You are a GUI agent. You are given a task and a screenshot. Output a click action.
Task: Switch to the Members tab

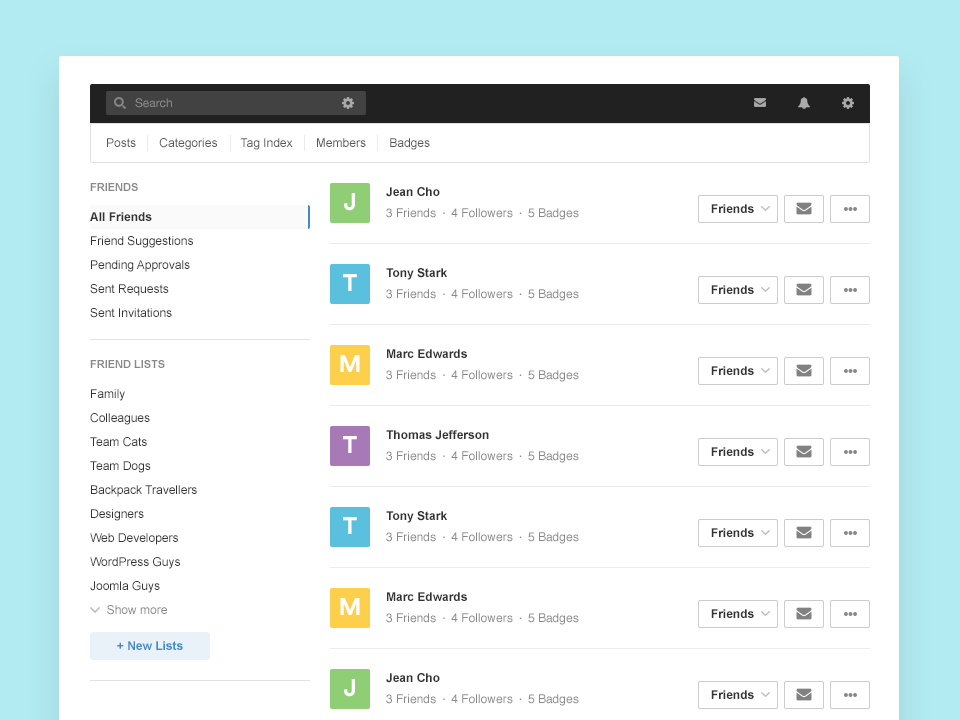(x=340, y=143)
